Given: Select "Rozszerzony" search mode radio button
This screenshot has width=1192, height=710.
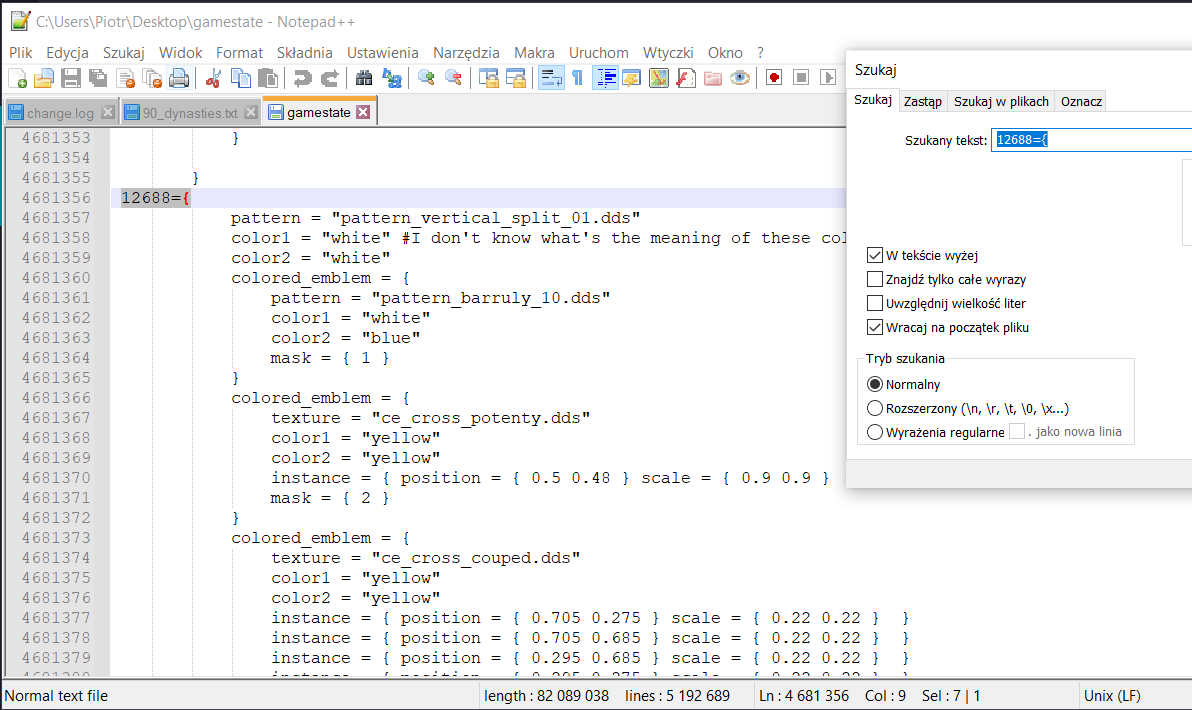Looking at the screenshot, I should click(875, 408).
